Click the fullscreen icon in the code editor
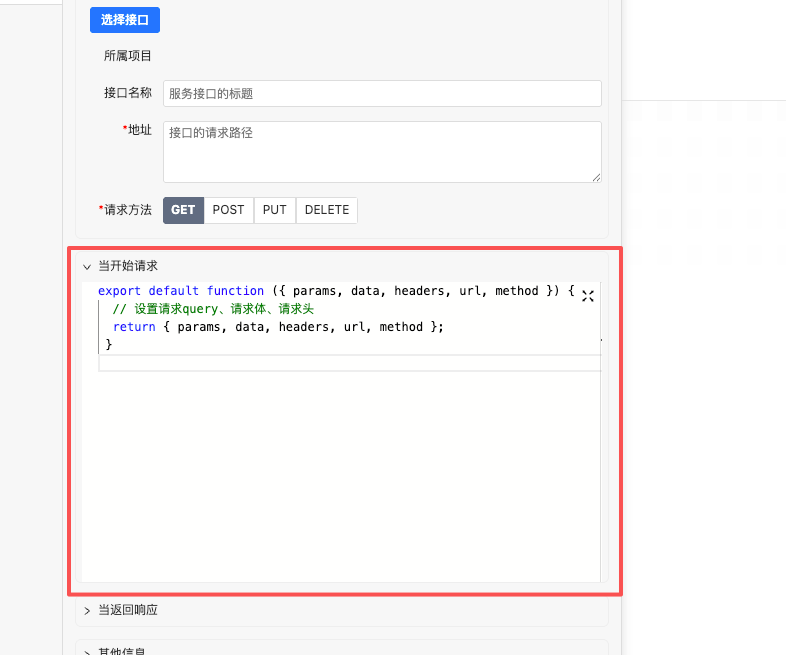This screenshot has width=786, height=655. point(588,296)
